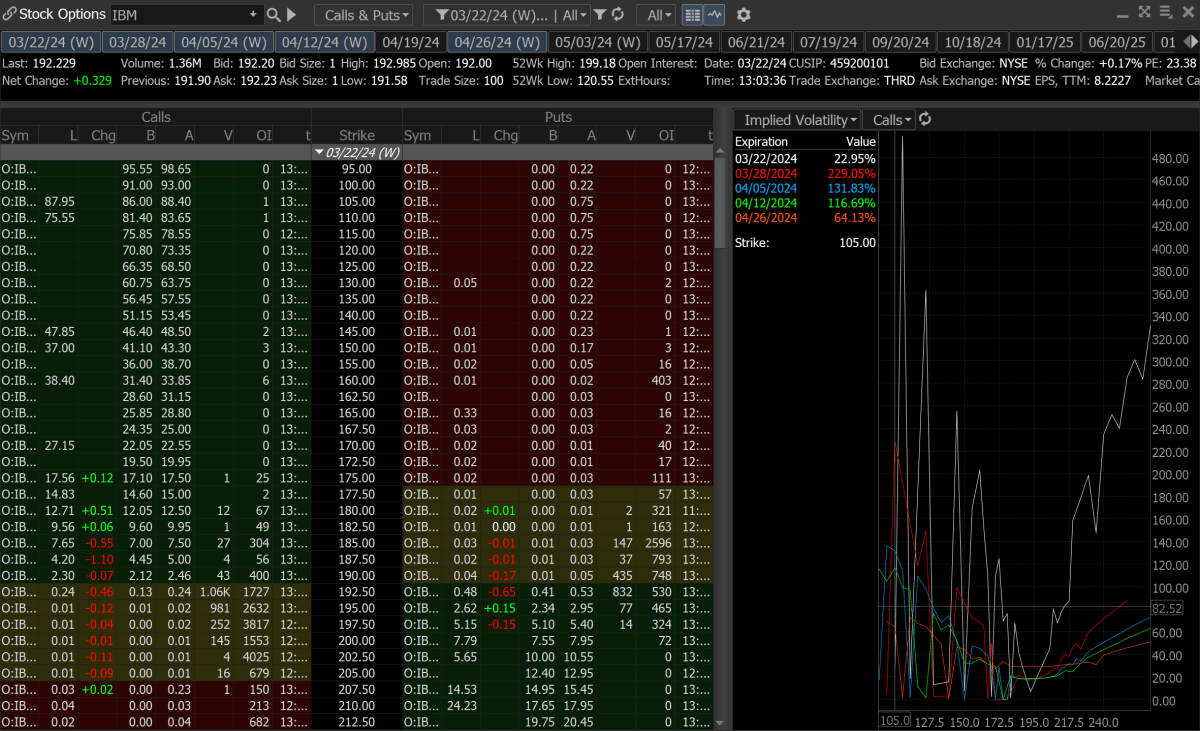Open the All dropdown beside the expiration filter
The height and width of the screenshot is (731, 1200).
(573, 15)
